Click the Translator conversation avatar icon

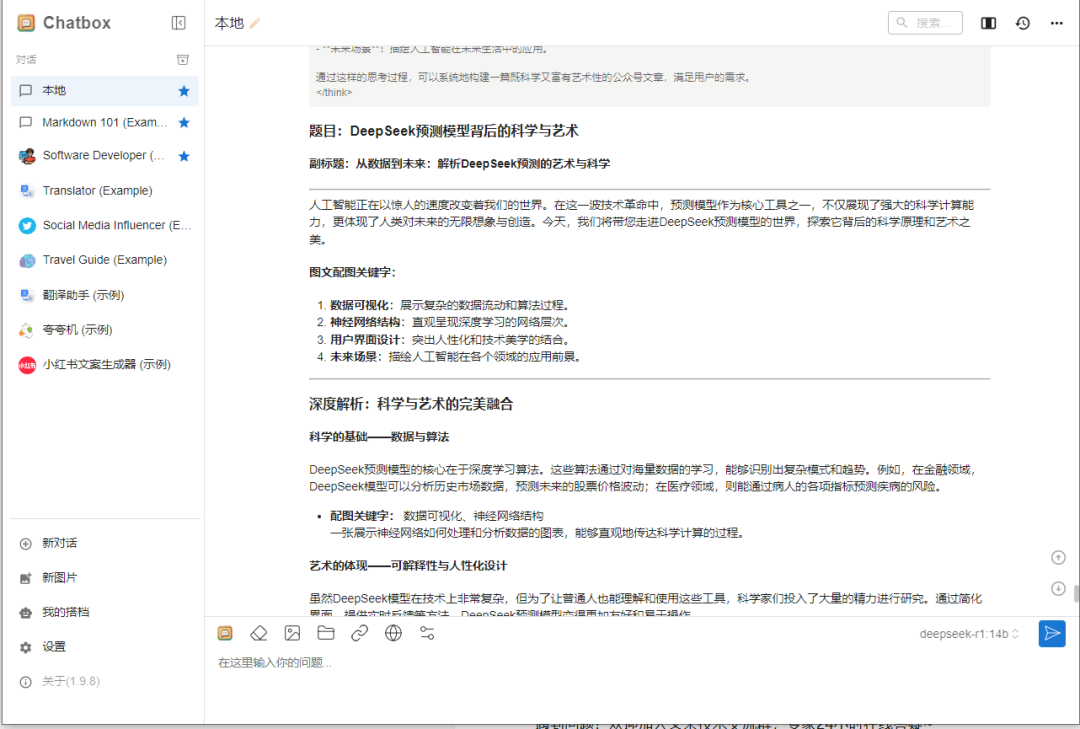click(x=27, y=191)
